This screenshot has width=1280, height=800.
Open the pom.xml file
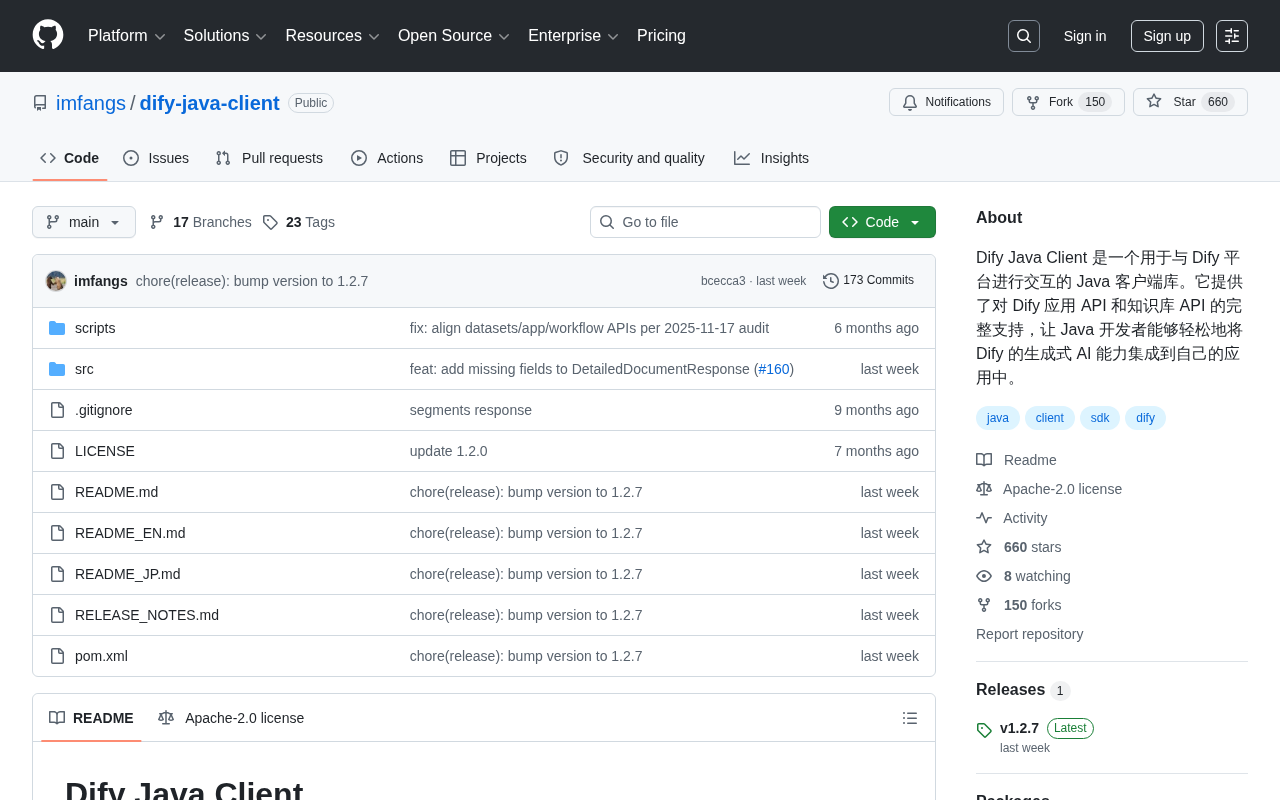coord(101,656)
